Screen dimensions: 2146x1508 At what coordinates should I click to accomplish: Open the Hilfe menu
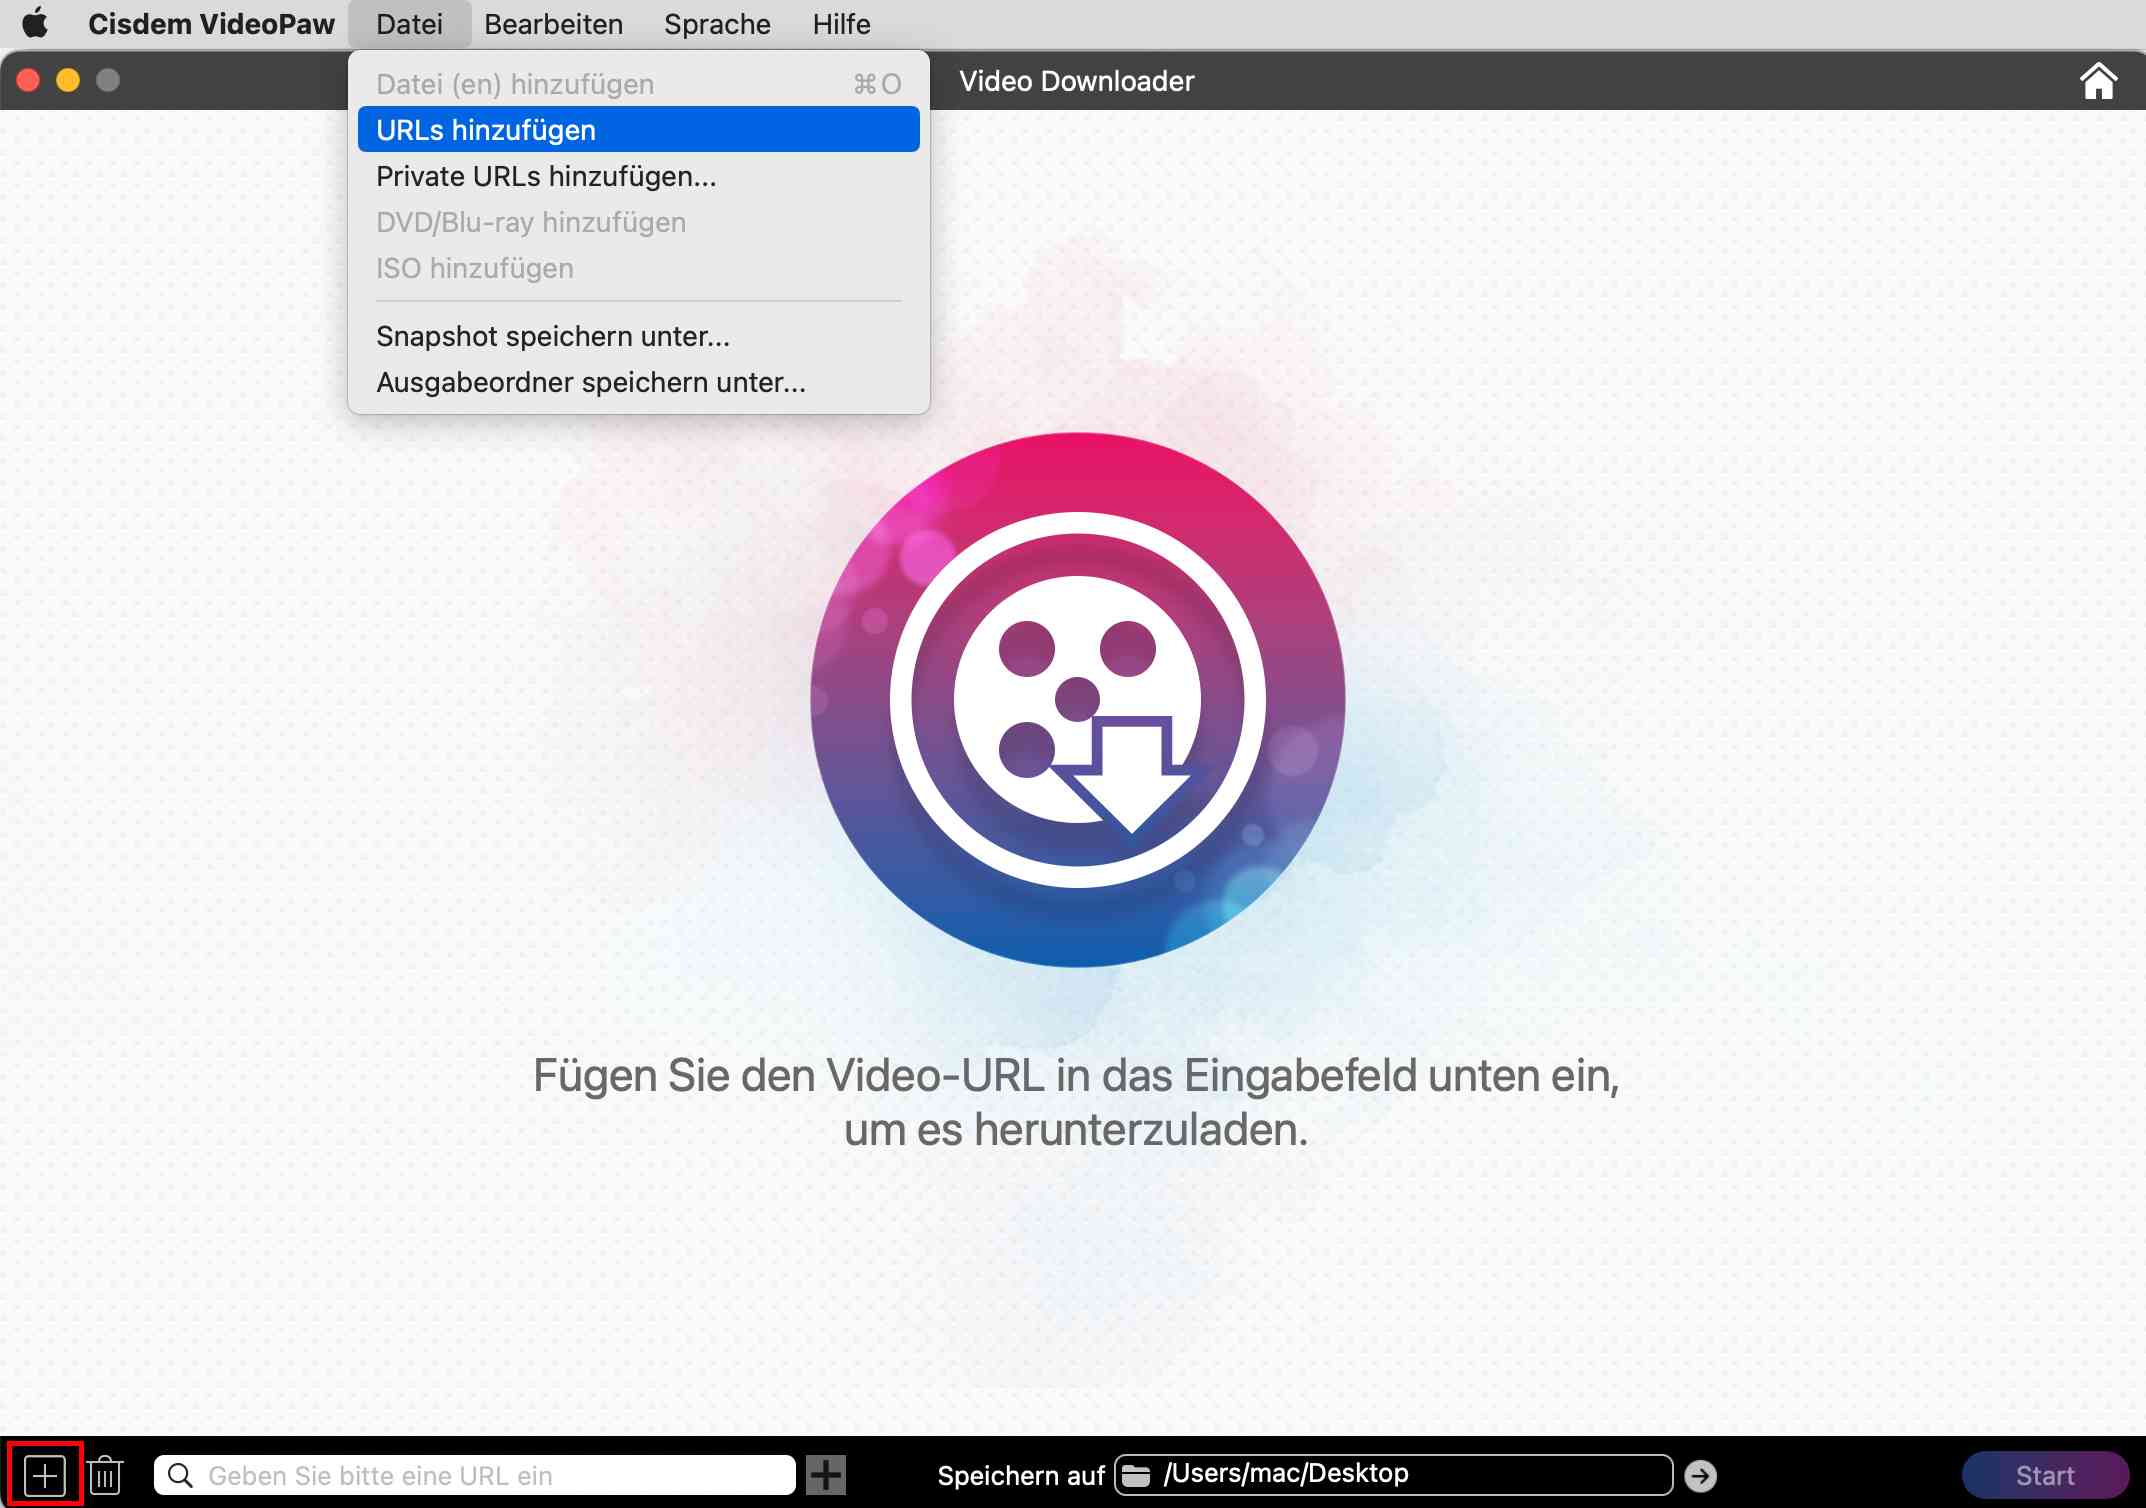(840, 23)
